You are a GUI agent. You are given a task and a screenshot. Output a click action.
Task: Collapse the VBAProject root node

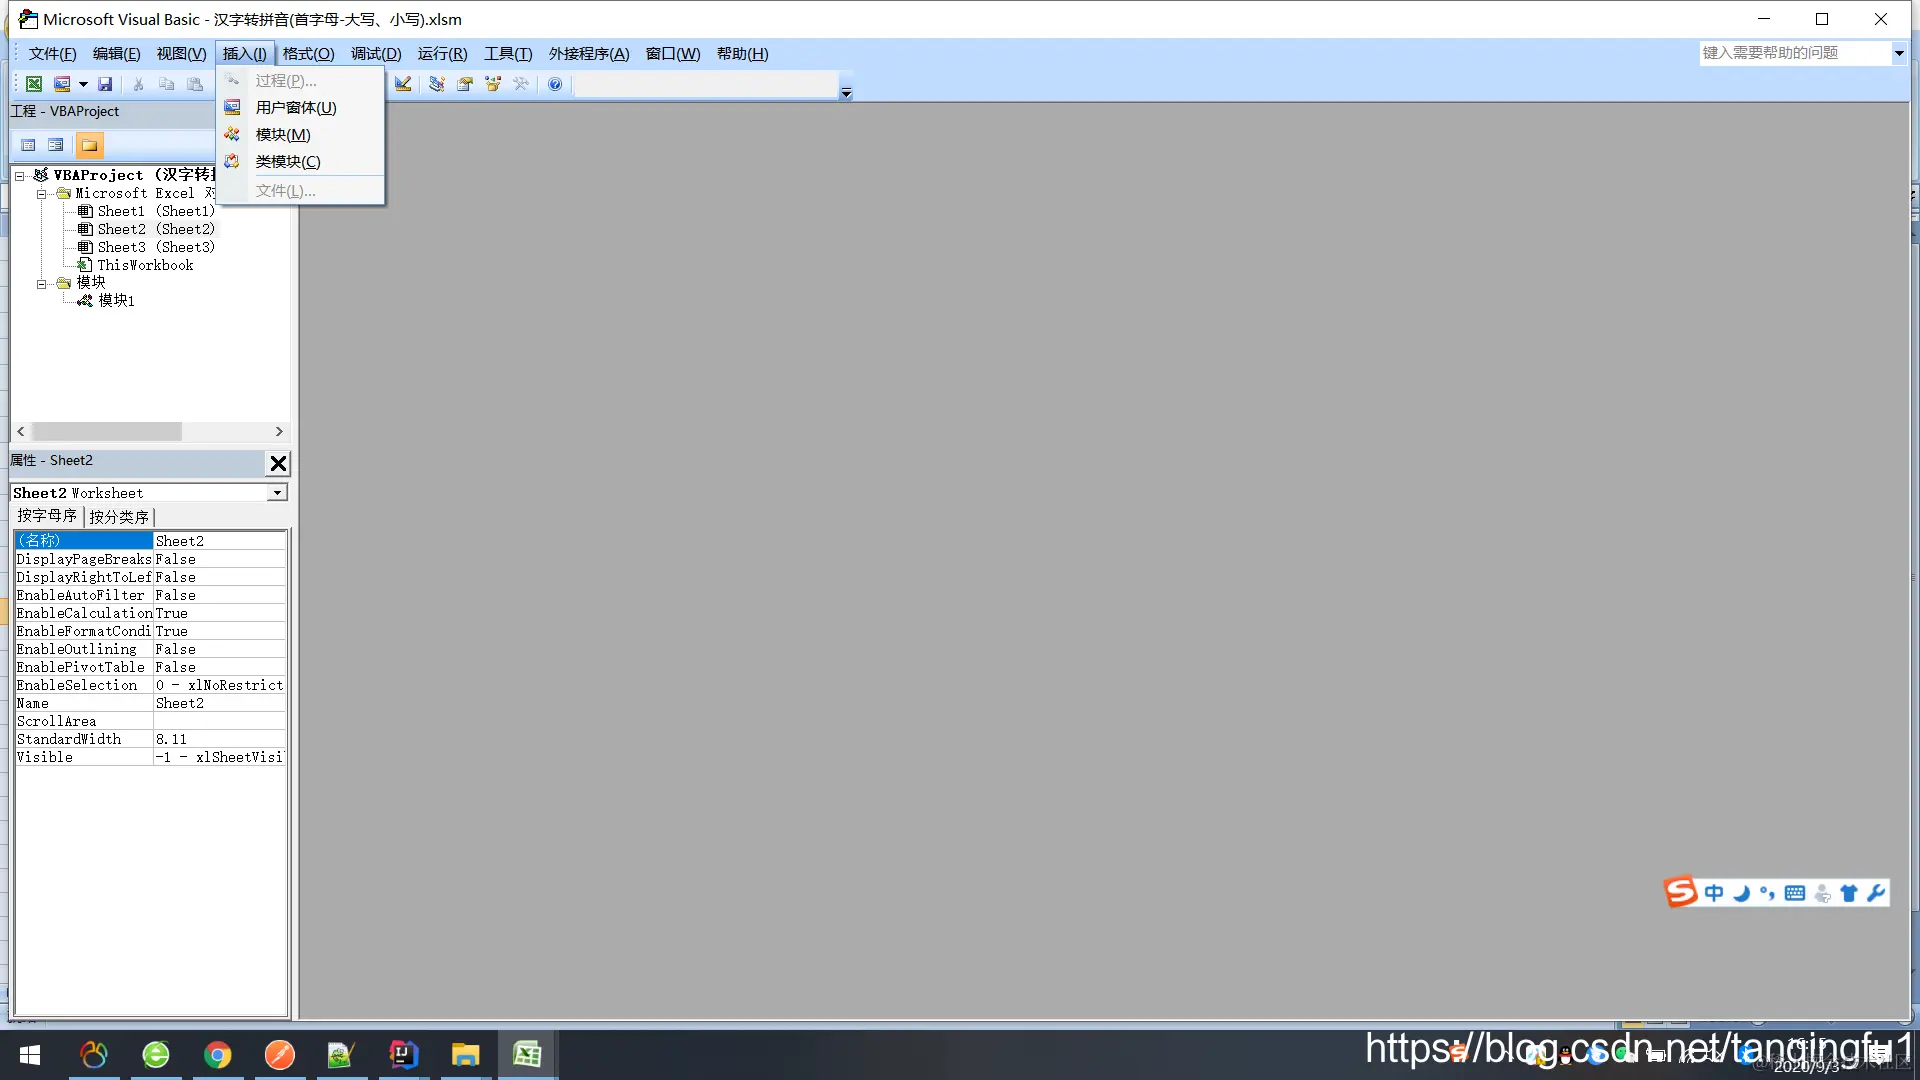(19, 176)
